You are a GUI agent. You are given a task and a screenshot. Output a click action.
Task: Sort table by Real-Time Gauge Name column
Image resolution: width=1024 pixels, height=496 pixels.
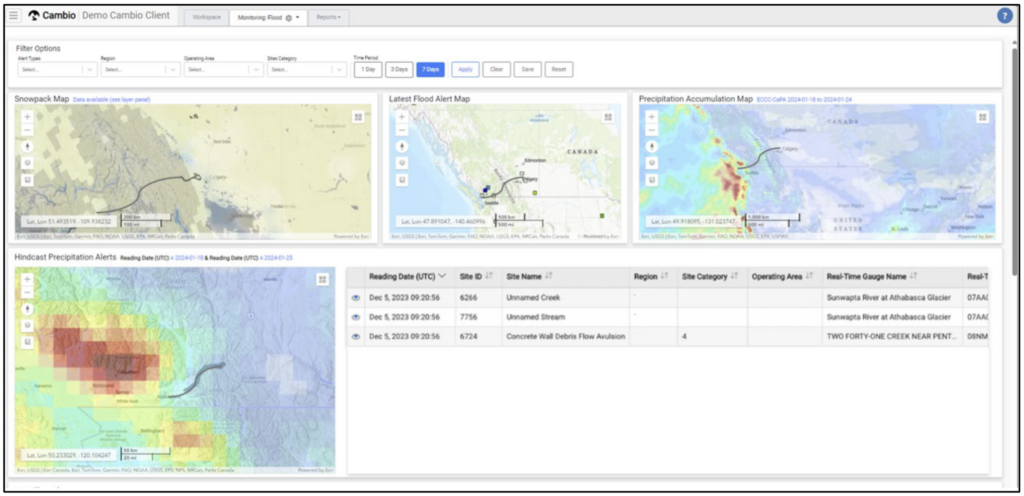913,277
